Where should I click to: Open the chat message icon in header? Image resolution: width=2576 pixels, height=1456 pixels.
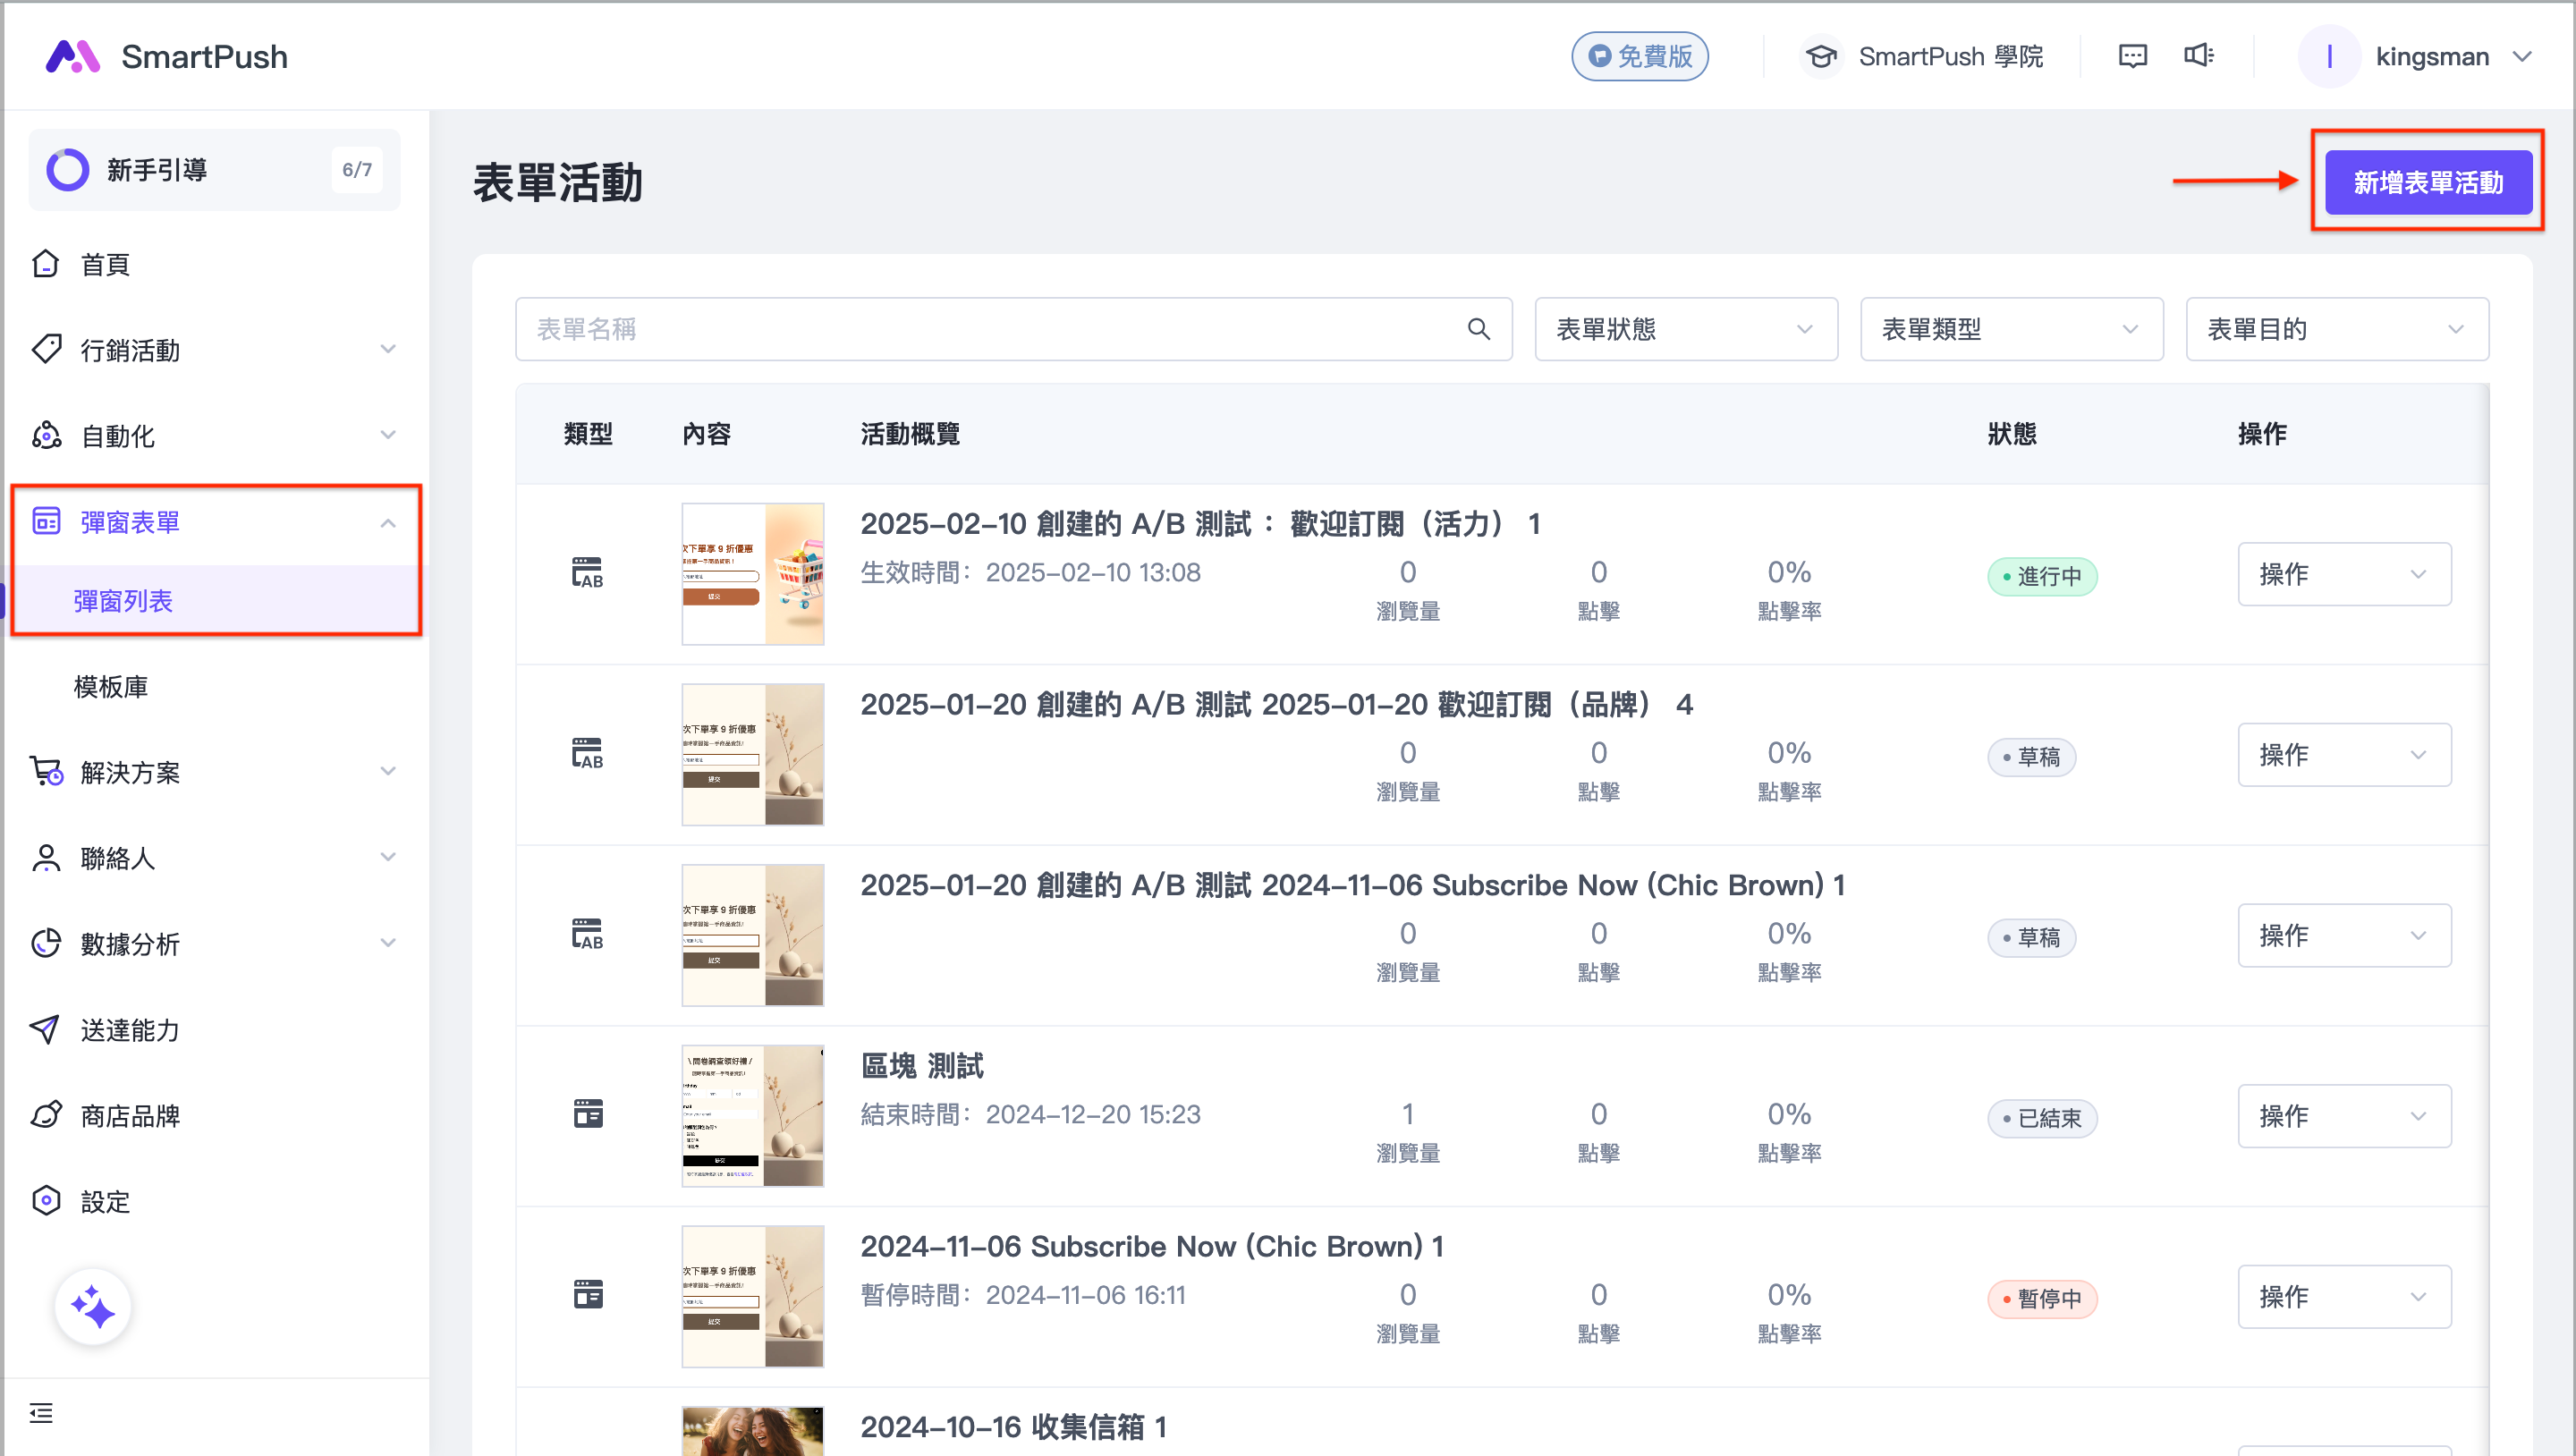(x=2132, y=56)
